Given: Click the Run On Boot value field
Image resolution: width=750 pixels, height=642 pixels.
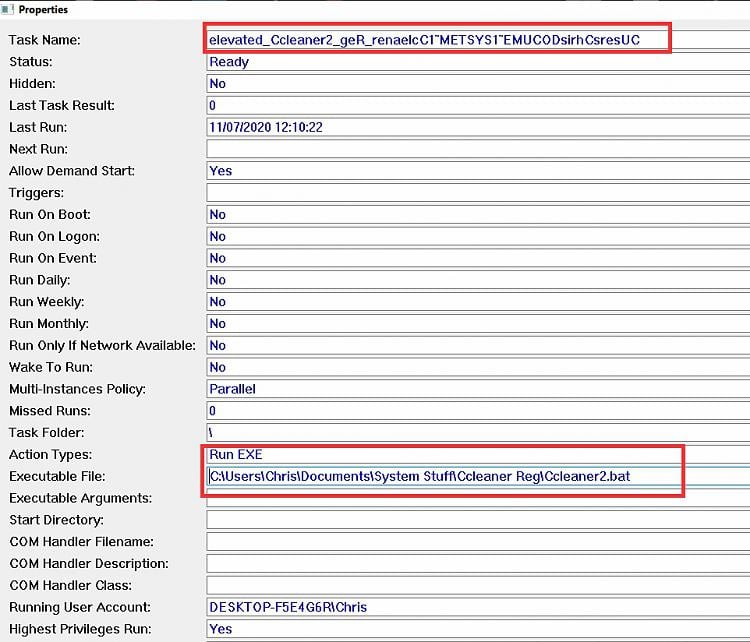Looking at the screenshot, I should [x=478, y=214].
